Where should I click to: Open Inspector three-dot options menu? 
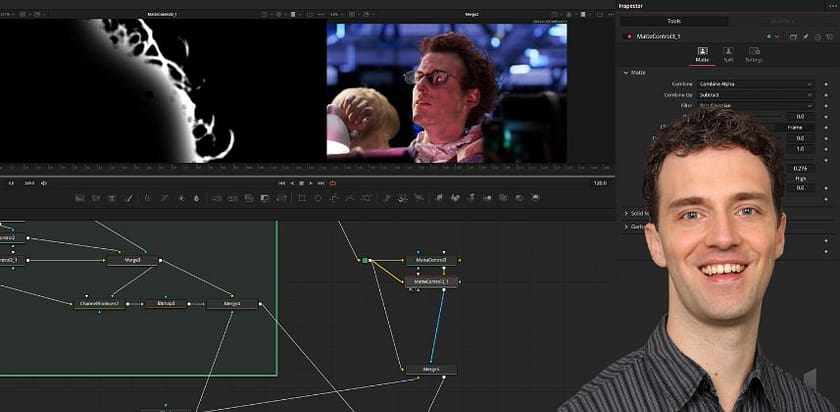click(x=832, y=6)
